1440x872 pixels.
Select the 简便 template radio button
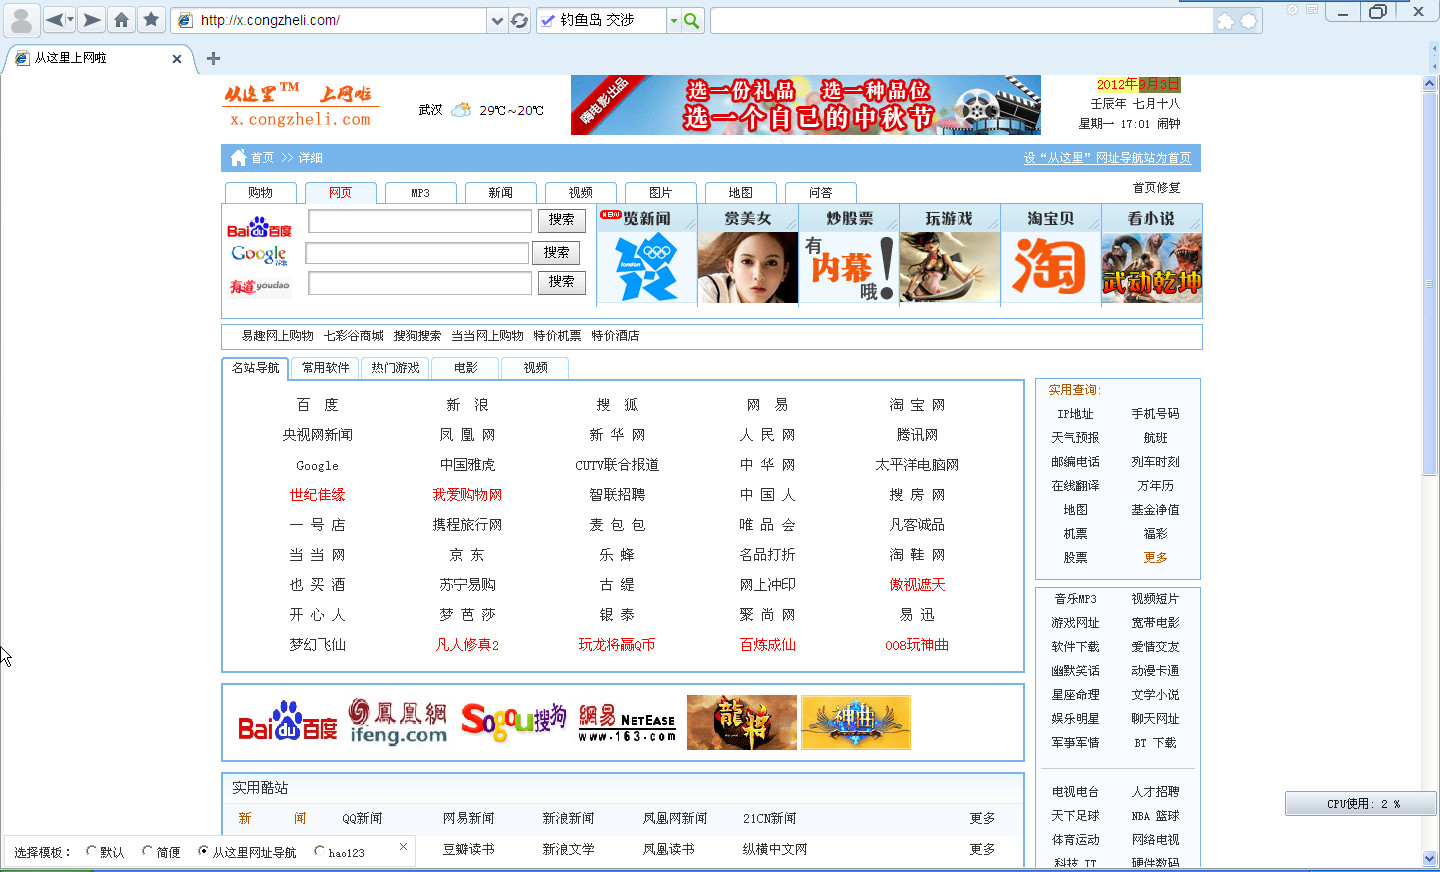(x=147, y=851)
